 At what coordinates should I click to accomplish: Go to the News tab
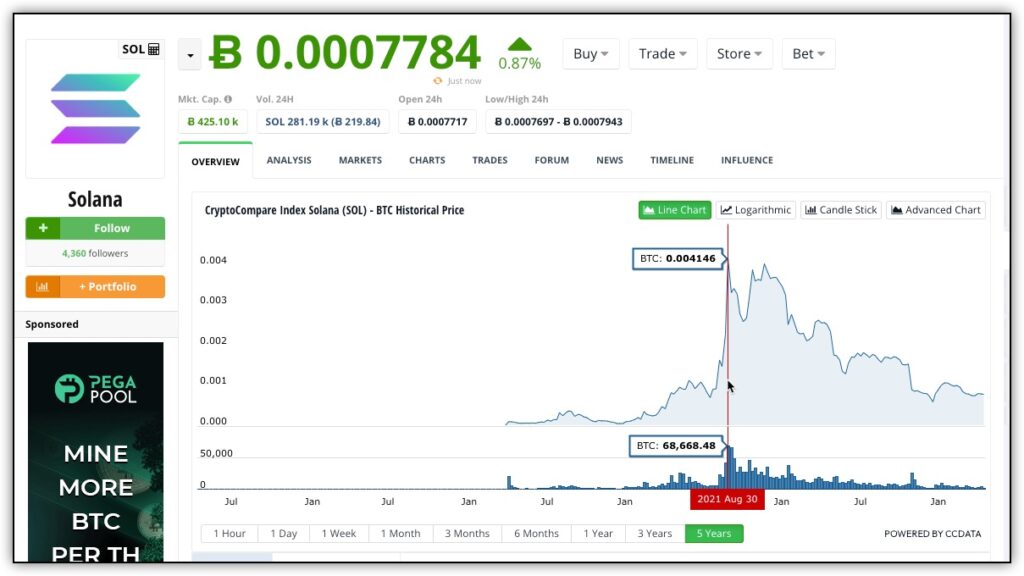click(x=609, y=160)
